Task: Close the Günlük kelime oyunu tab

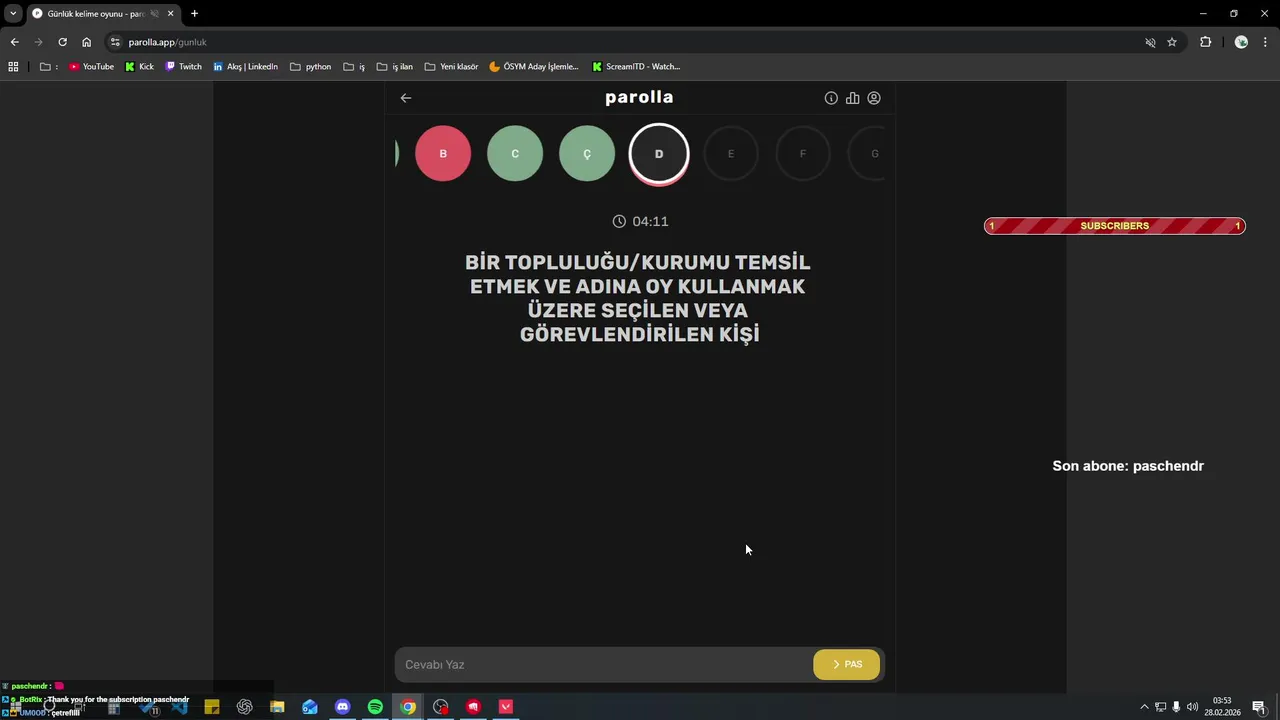Action: [171, 14]
